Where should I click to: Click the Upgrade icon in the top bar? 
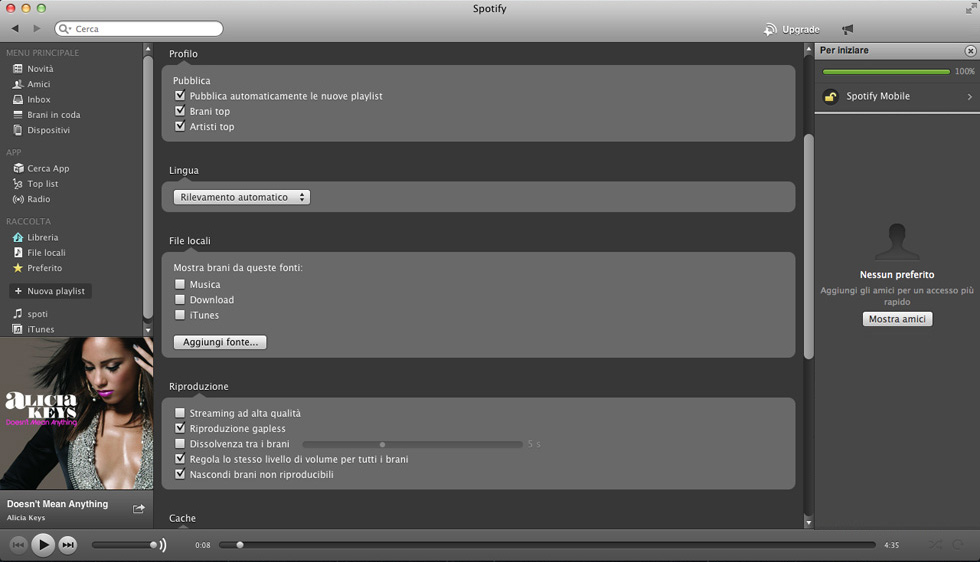tap(770, 30)
